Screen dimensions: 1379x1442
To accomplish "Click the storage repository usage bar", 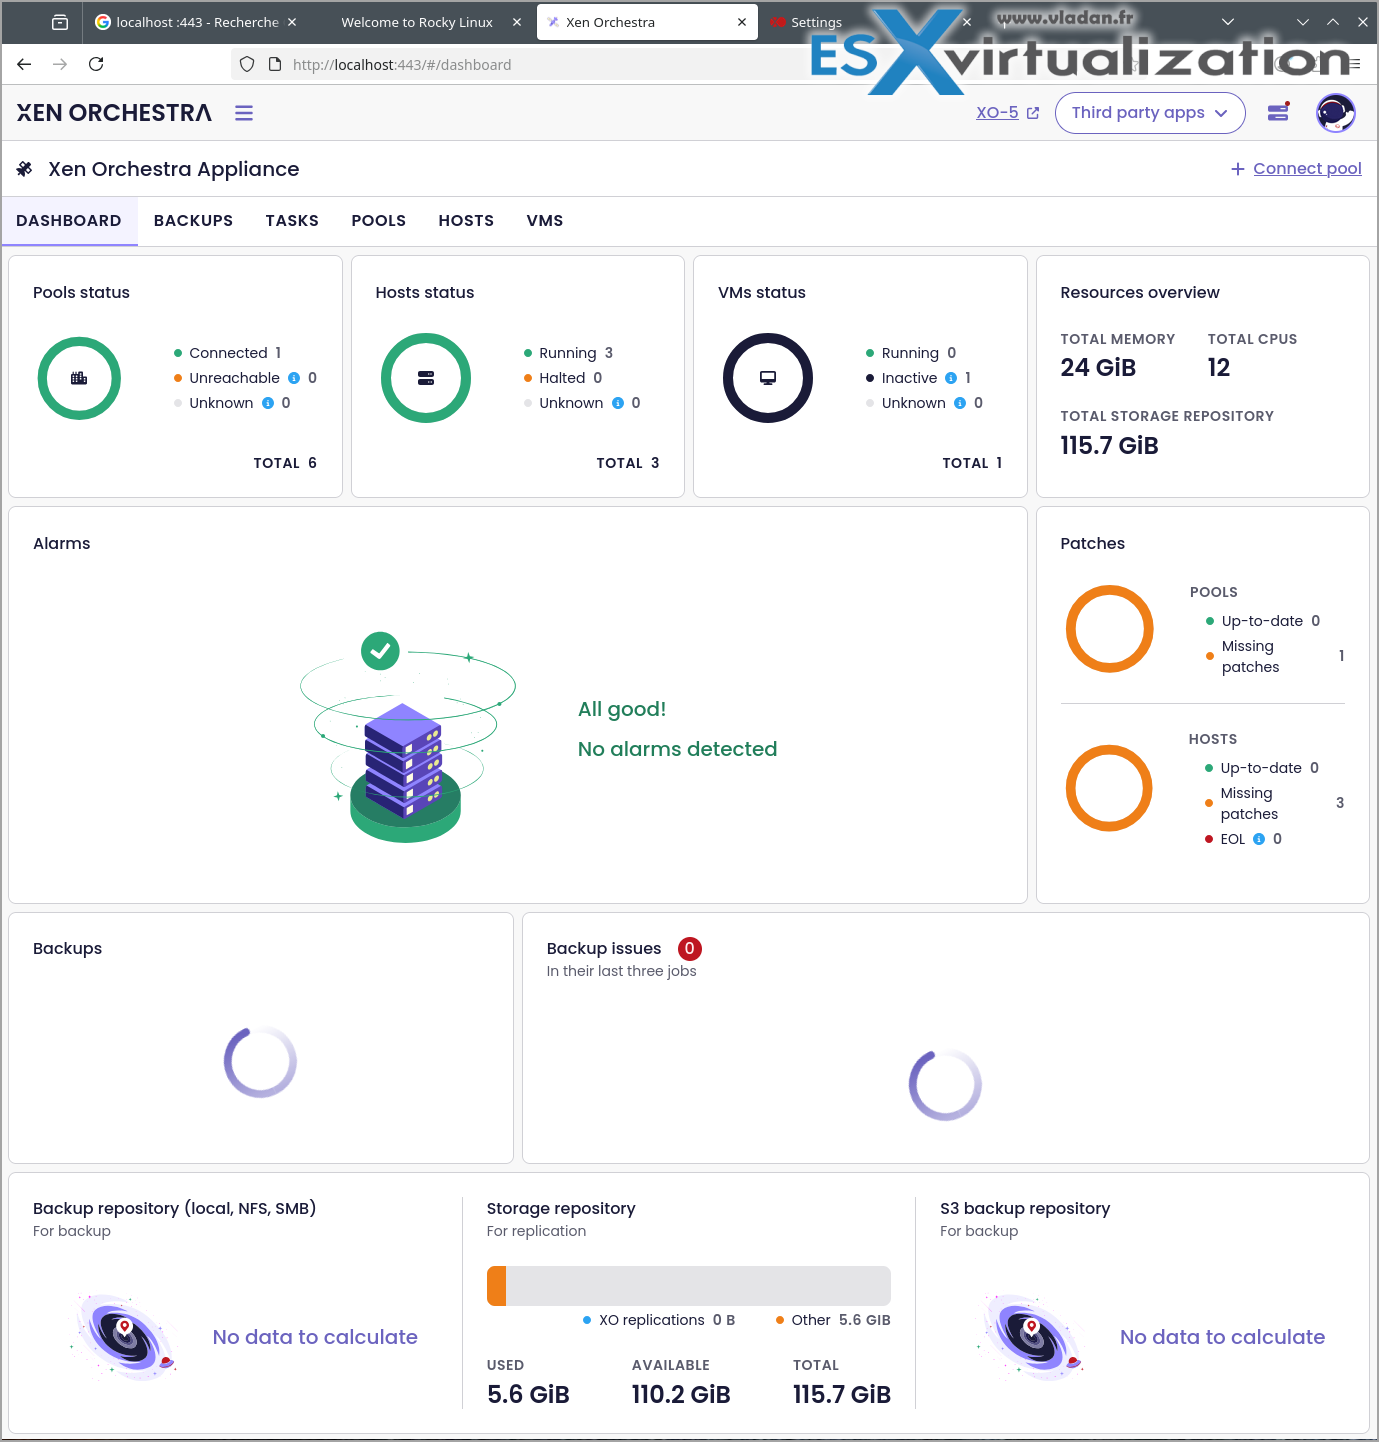I will click(688, 1286).
